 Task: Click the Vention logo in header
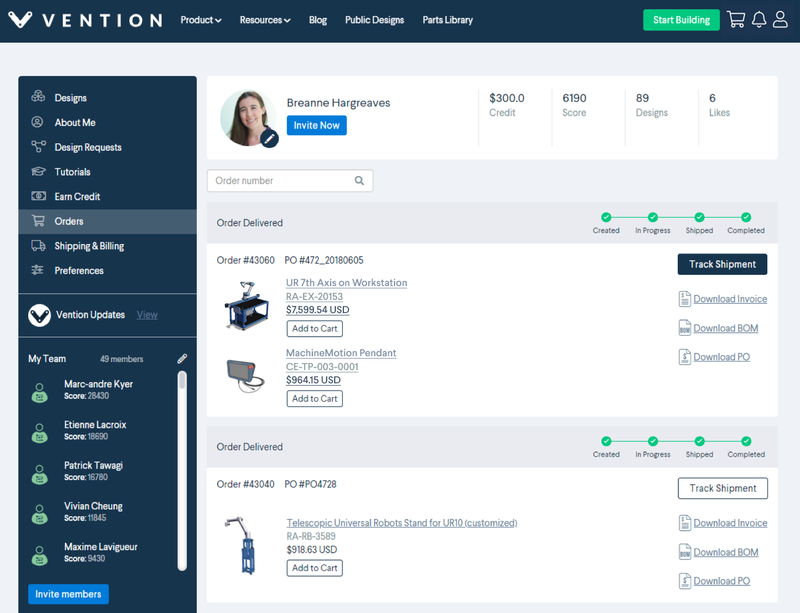click(x=85, y=20)
